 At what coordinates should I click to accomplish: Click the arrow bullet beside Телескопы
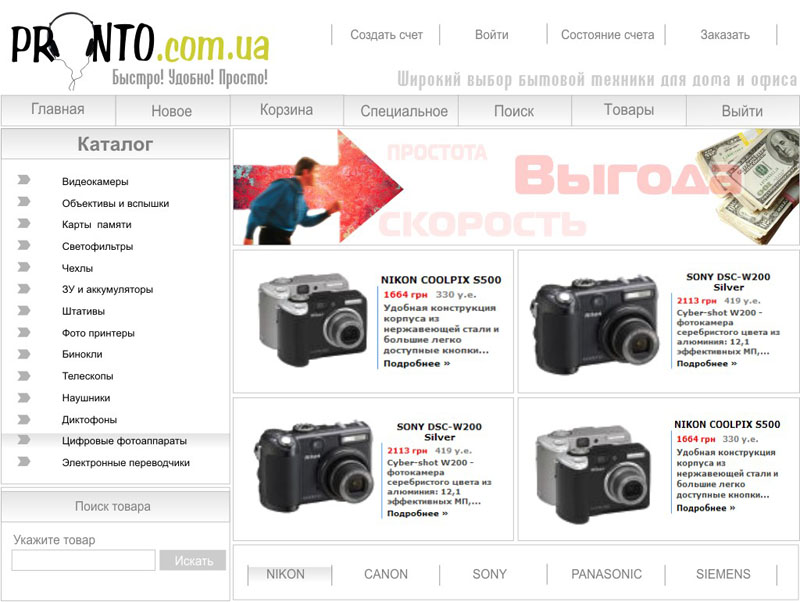click(24, 376)
